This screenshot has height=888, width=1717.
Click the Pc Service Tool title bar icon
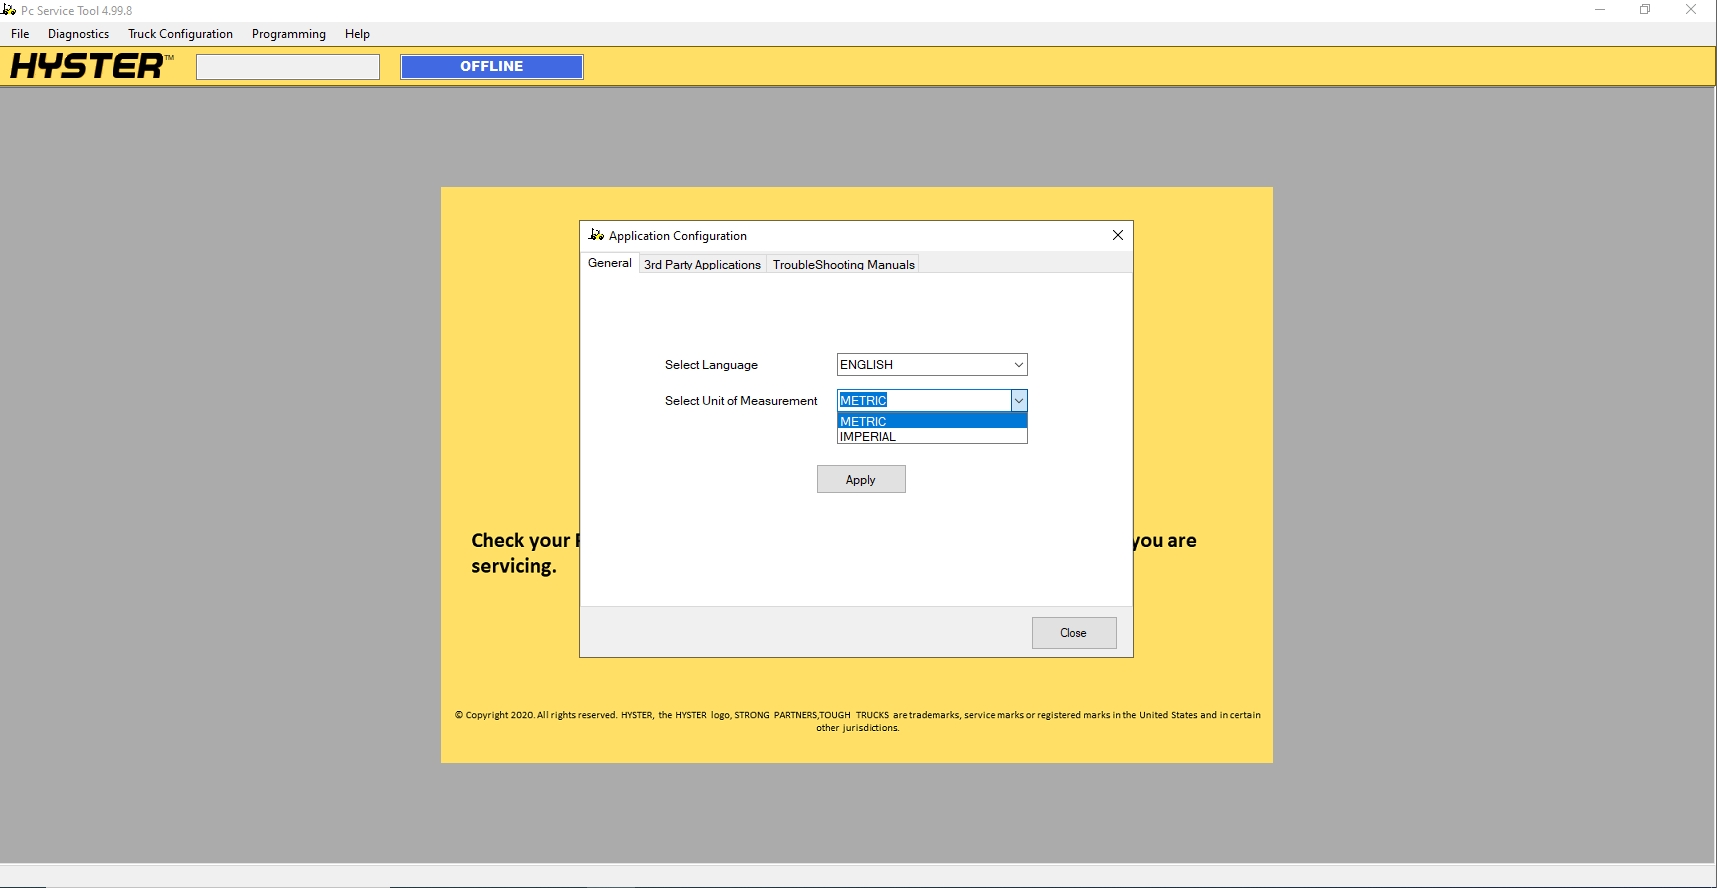click(x=9, y=10)
